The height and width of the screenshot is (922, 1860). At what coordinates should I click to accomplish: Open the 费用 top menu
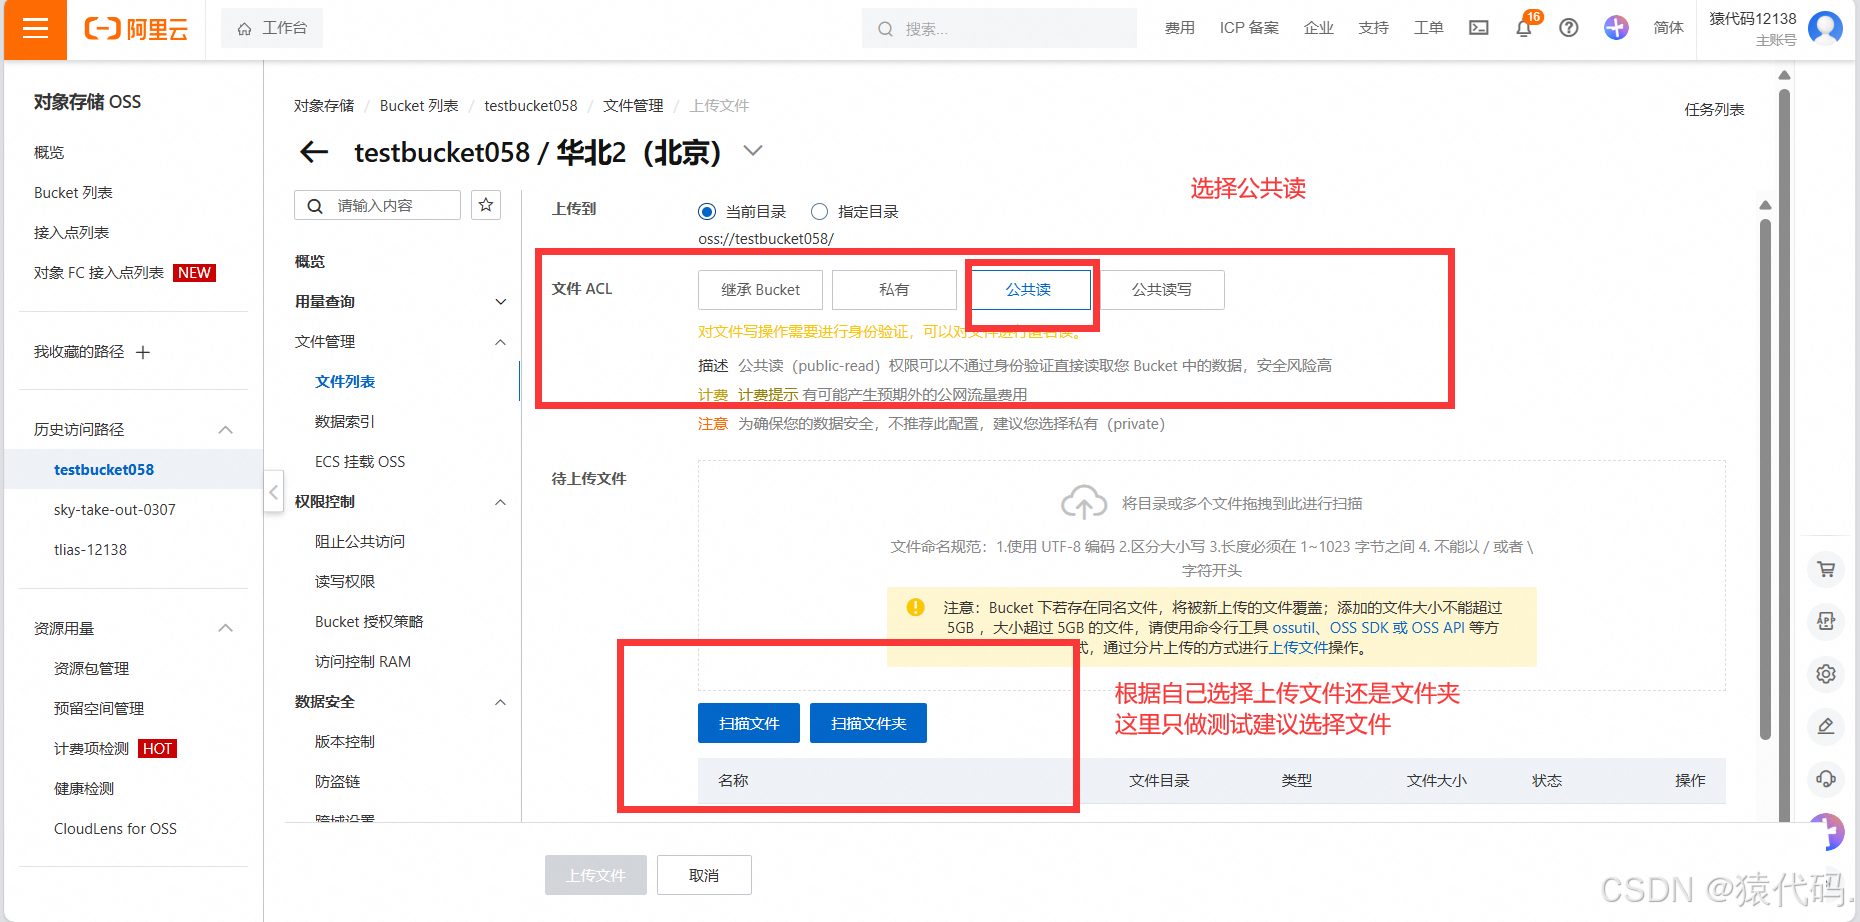[x=1180, y=28]
